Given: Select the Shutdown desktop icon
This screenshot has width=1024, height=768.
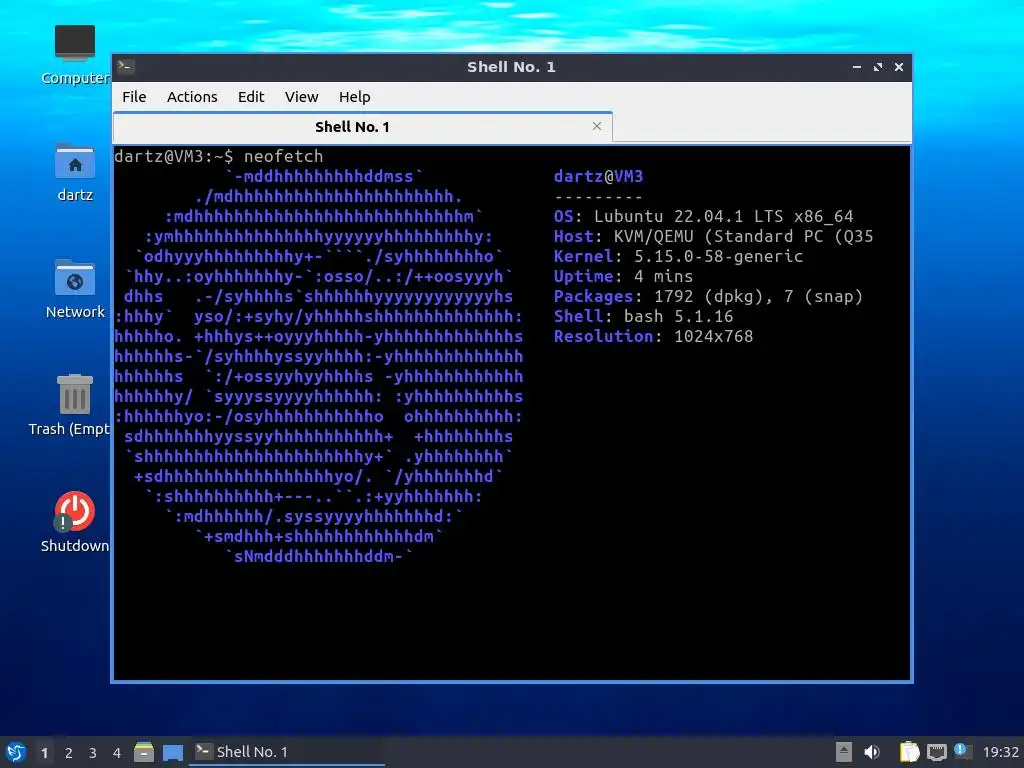Looking at the screenshot, I should 74,522.
